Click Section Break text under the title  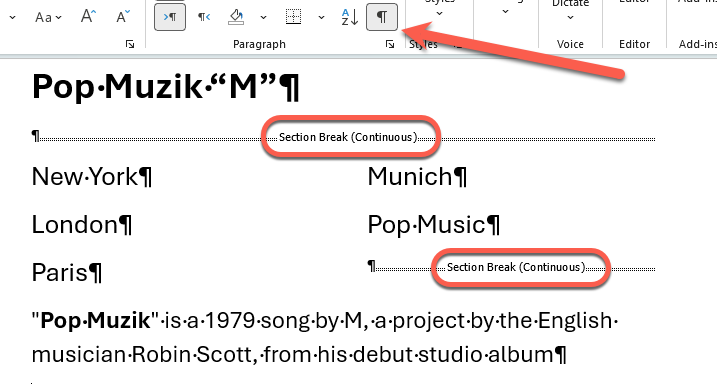point(348,137)
